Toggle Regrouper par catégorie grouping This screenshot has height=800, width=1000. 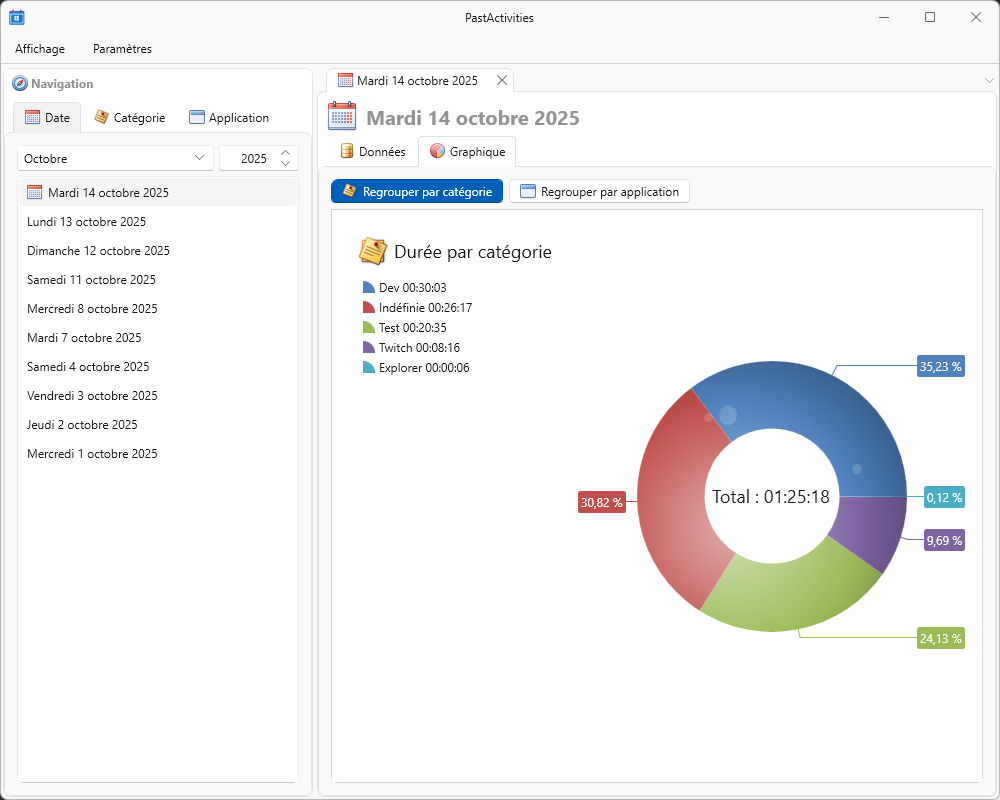pyautogui.click(x=417, y=192)
